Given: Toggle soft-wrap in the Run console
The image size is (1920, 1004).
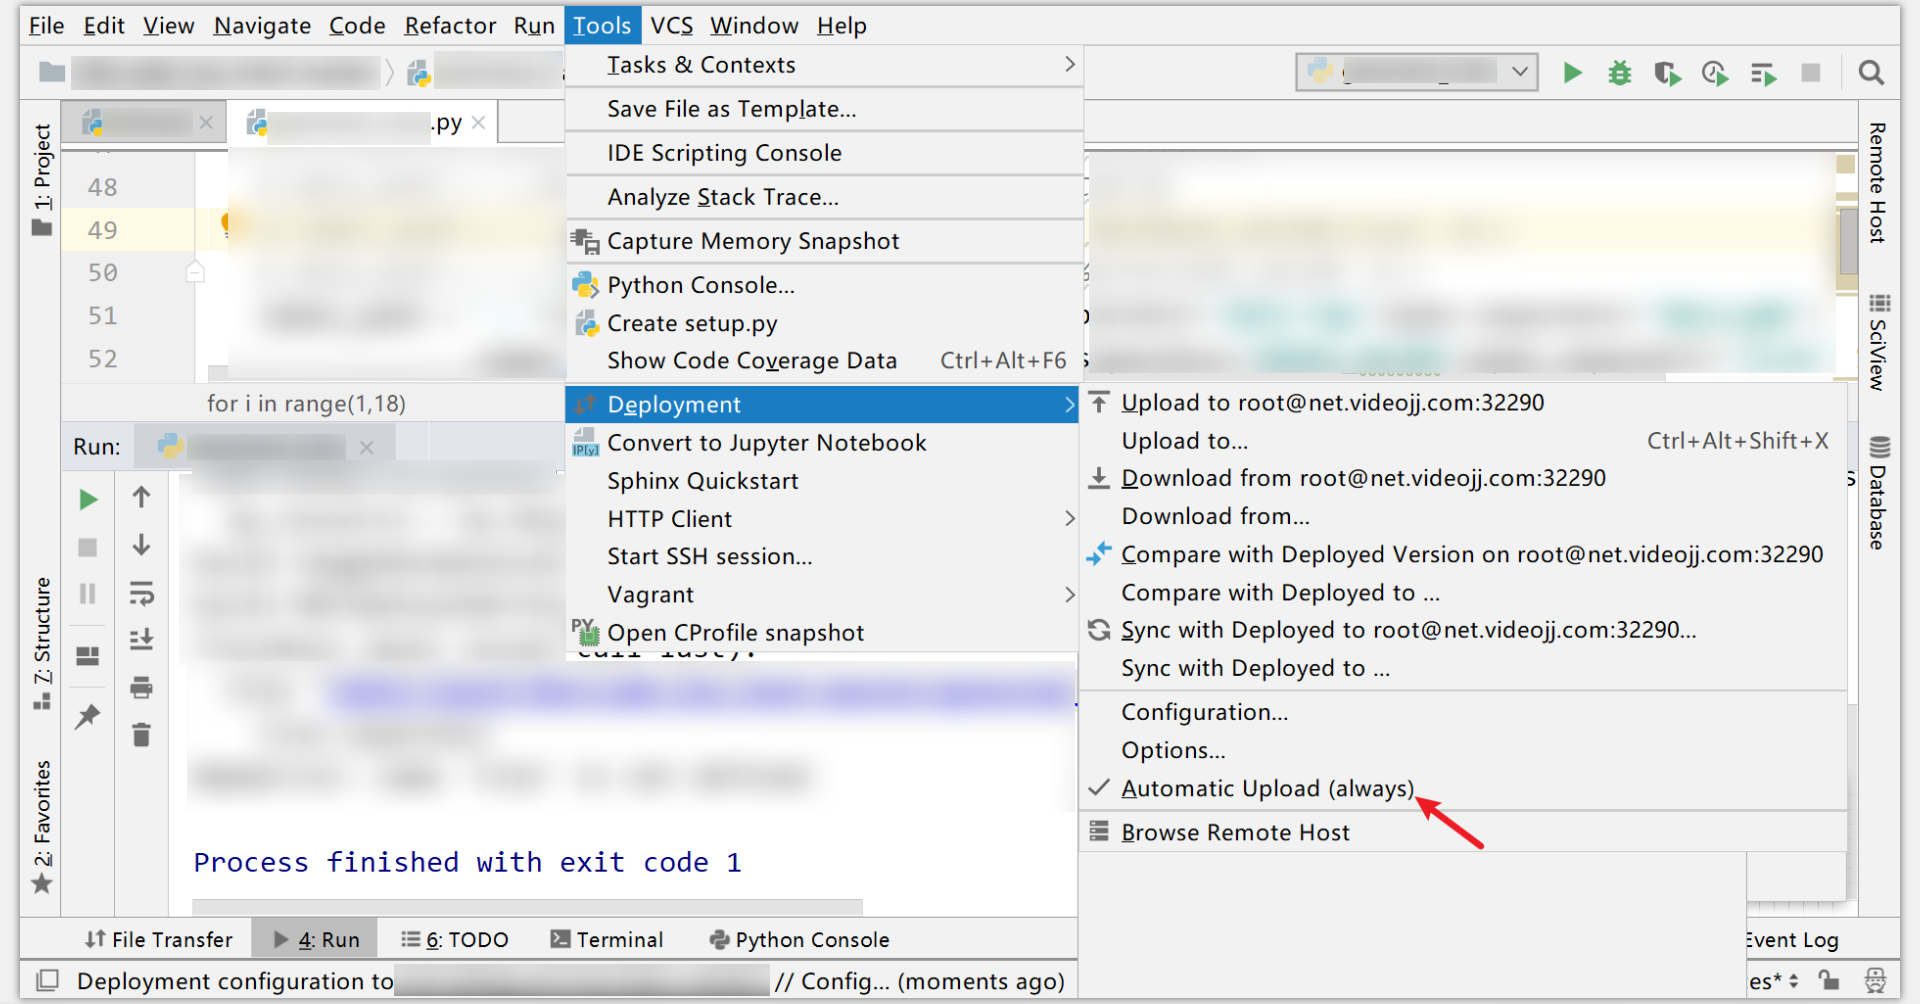Looking at the screenshot, I should [x=141, y=594].
